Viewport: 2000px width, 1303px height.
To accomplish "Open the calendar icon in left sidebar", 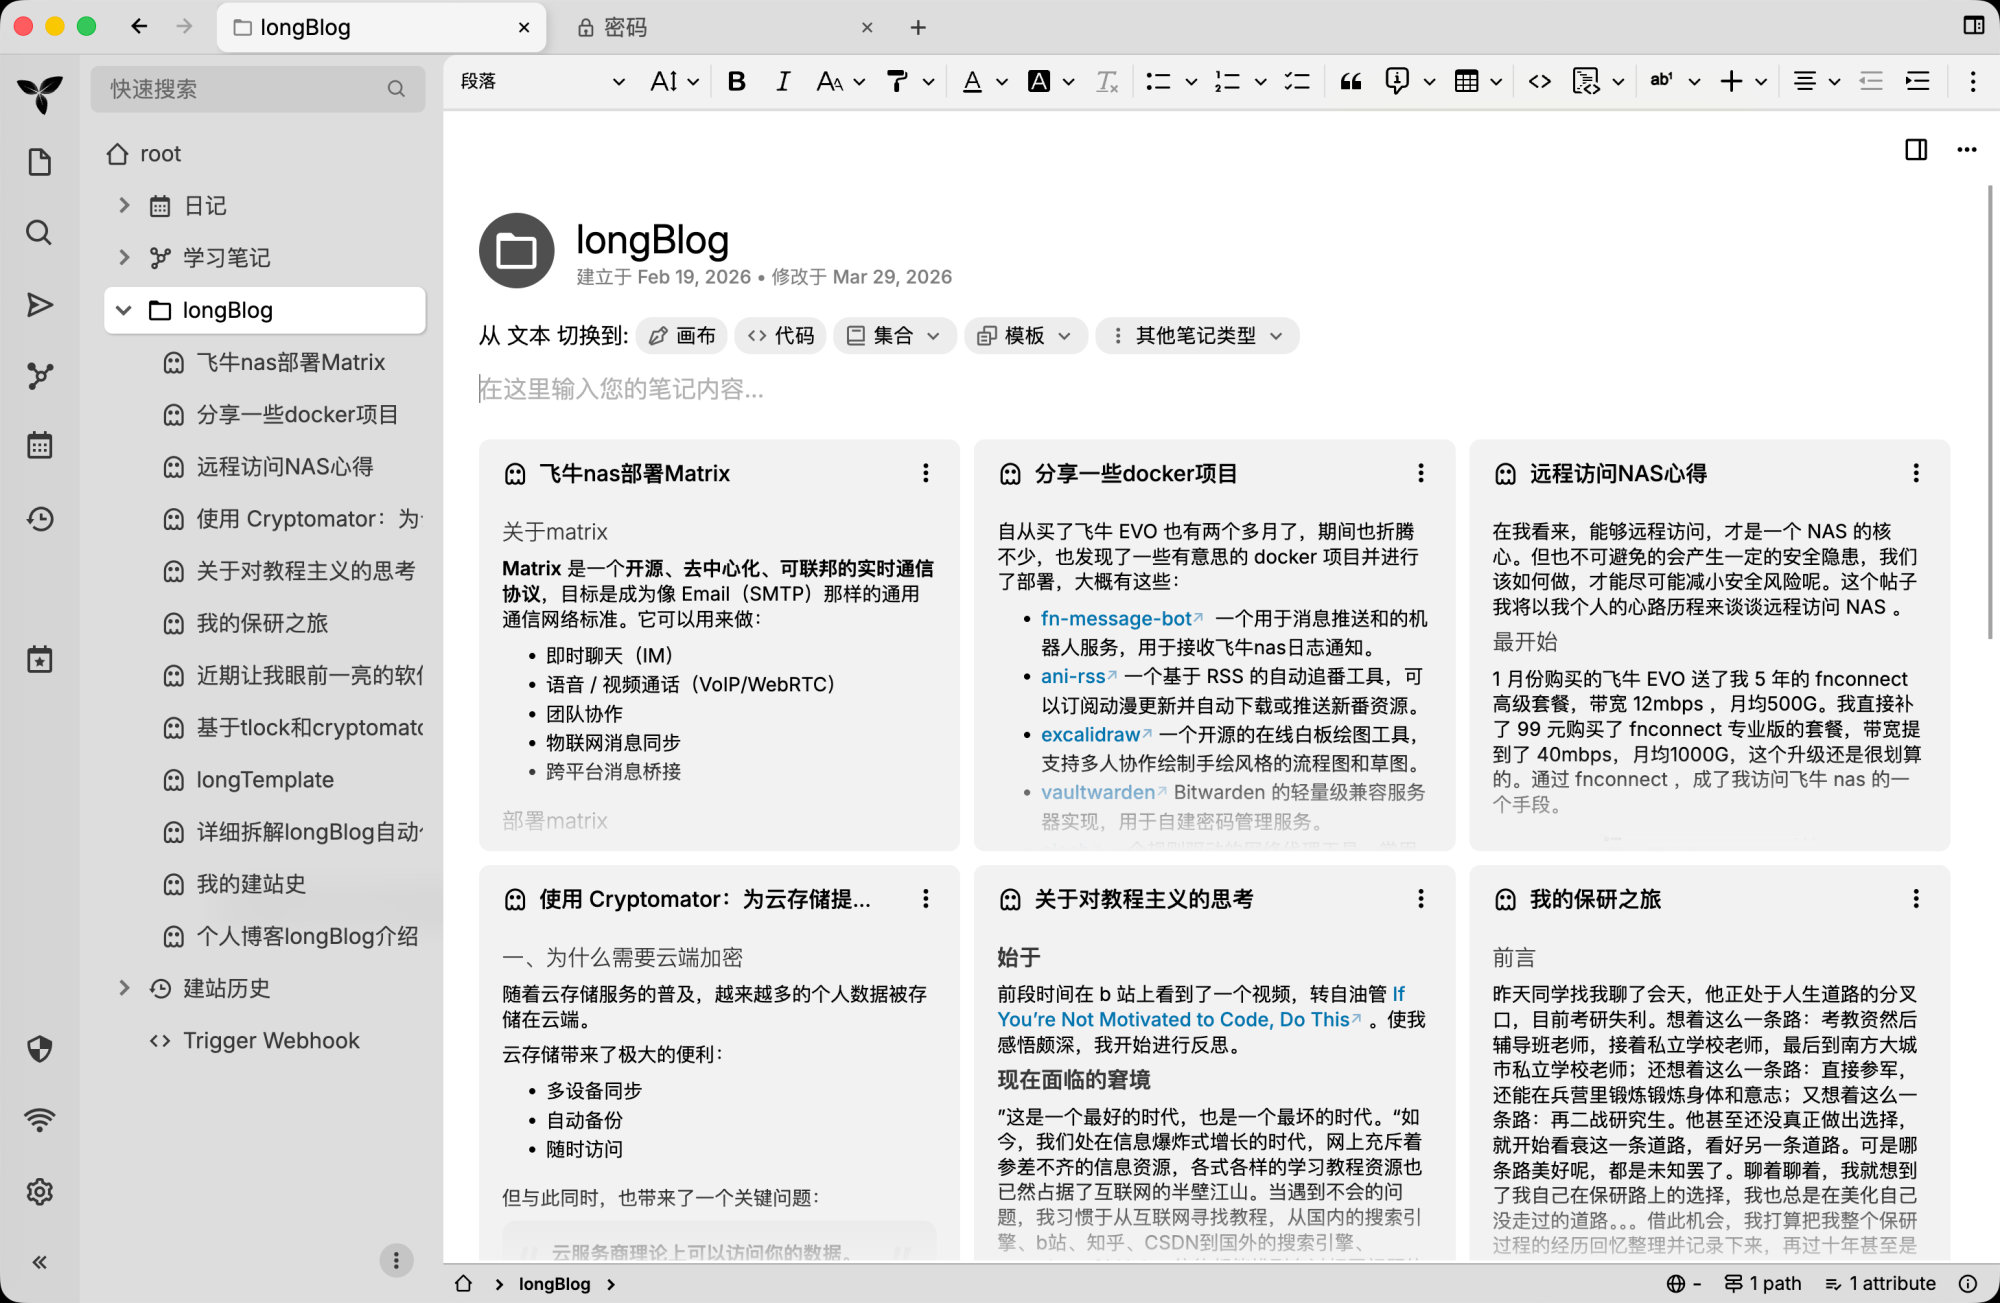I will (x=39, y=446).
